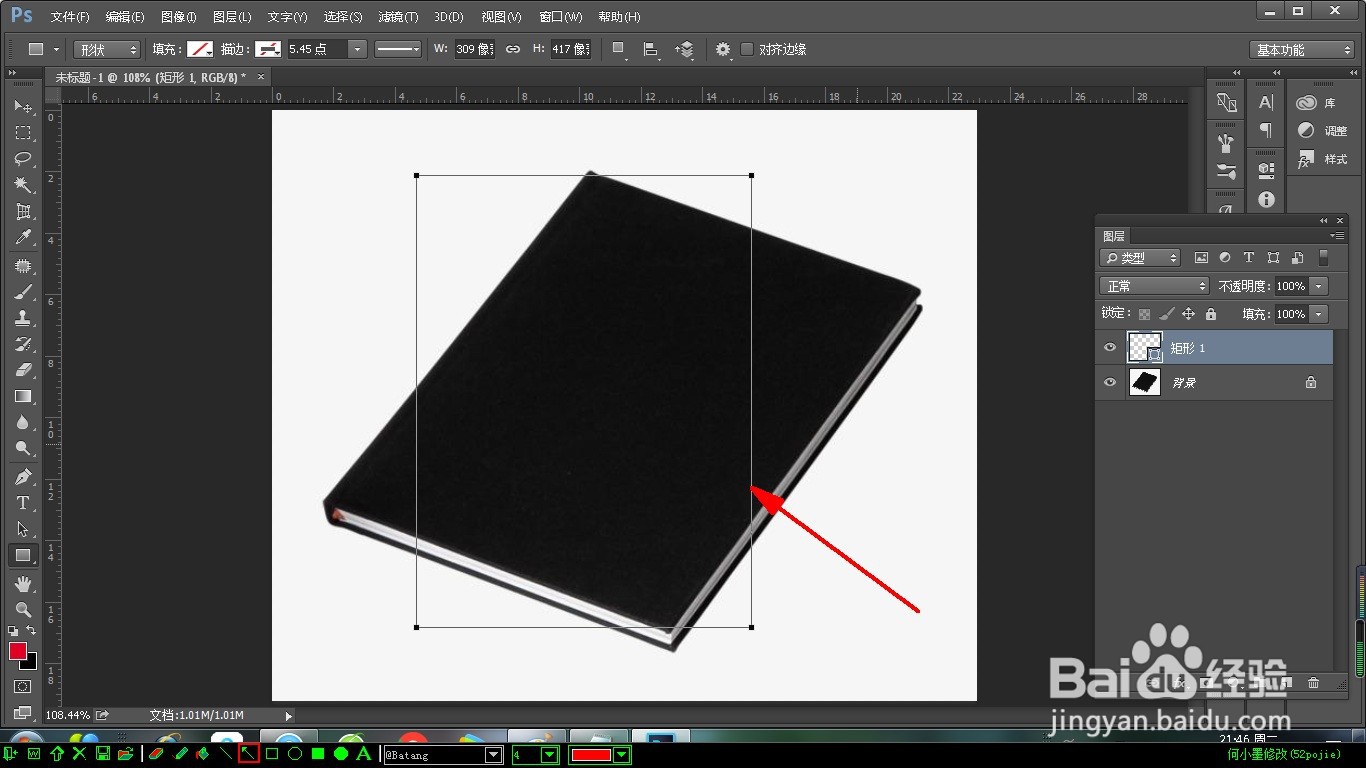
Task: Open path arrangement layers icon
Action: click(x=685, y=49)
